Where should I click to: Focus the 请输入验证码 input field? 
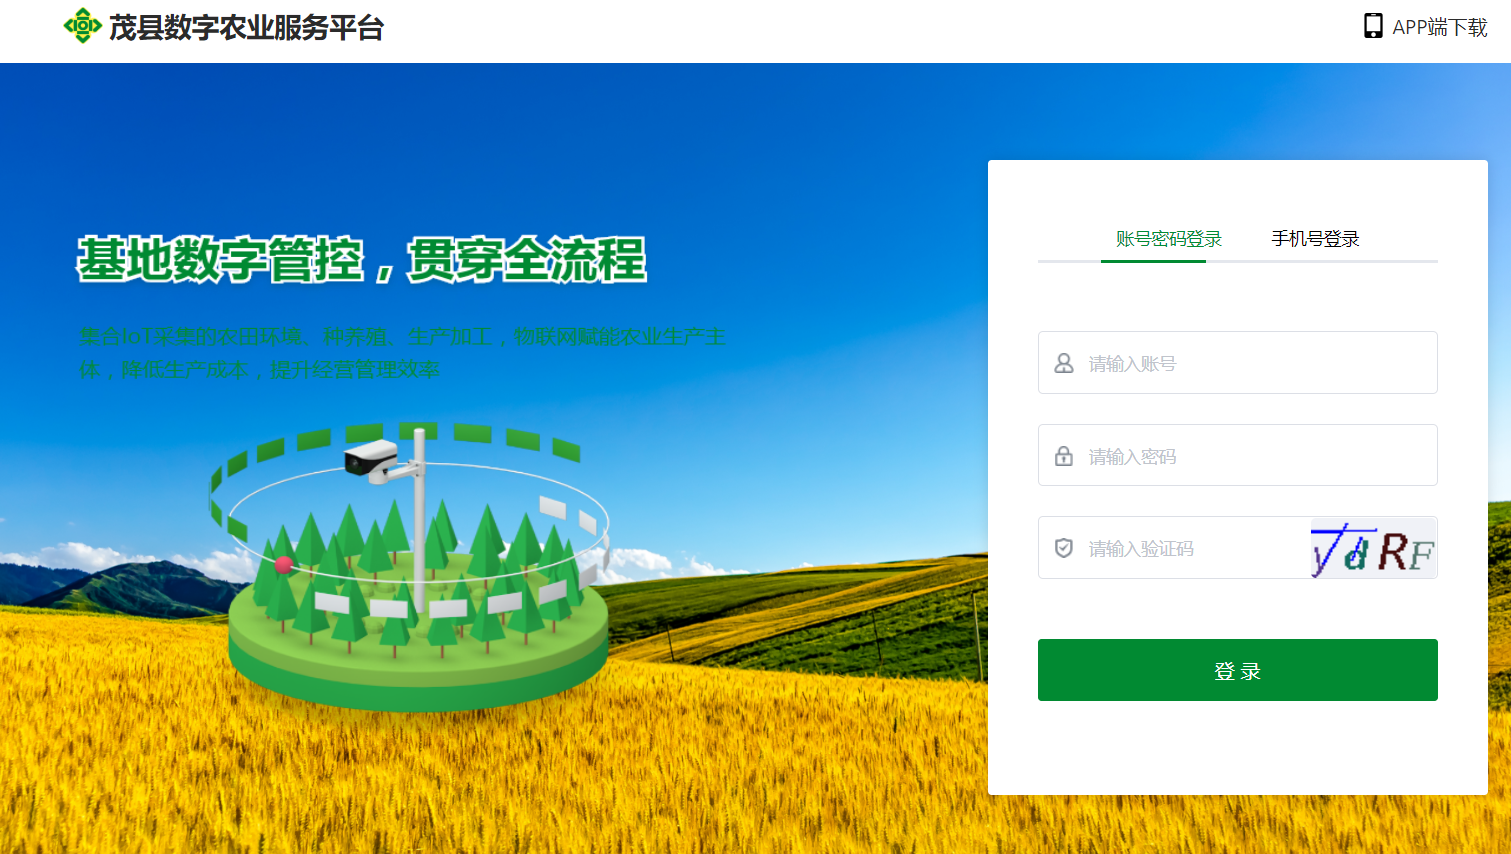(x=1174, y=548)
